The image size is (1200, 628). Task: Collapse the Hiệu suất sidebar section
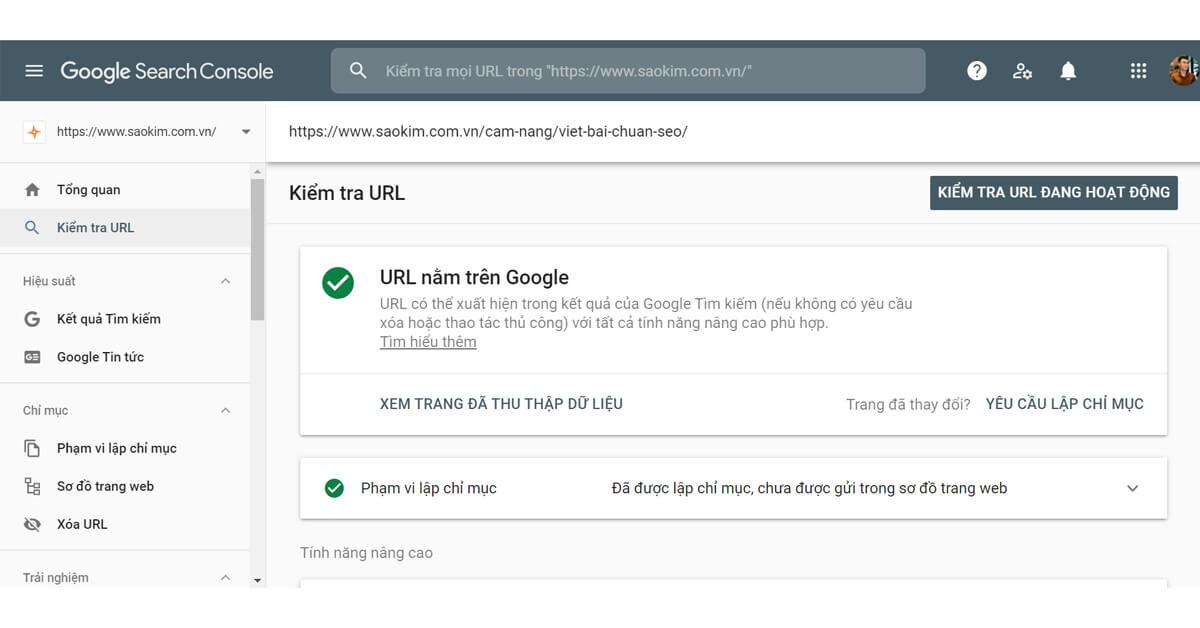(226, 280)
